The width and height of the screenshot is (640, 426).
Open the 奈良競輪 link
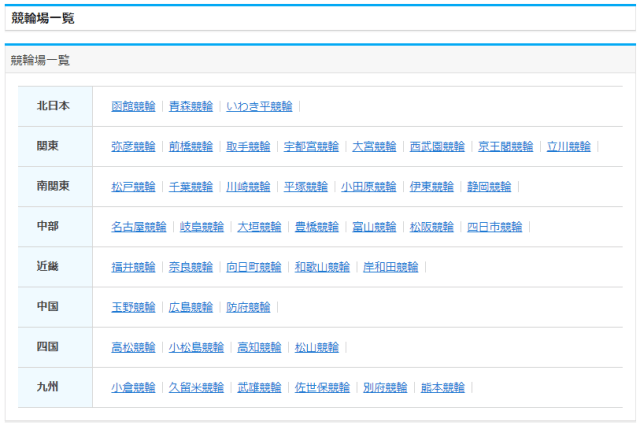[191, 267]
